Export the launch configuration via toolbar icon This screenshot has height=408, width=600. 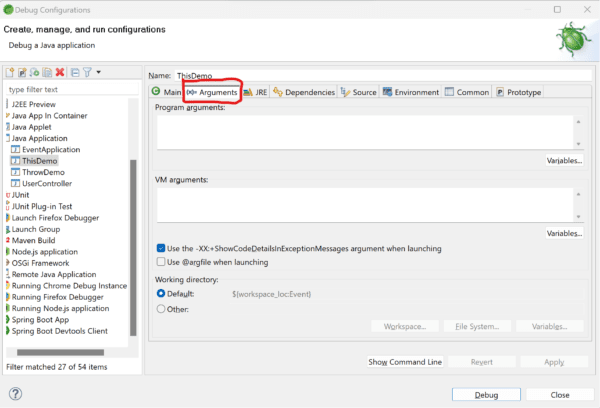[x=34, y=73]
